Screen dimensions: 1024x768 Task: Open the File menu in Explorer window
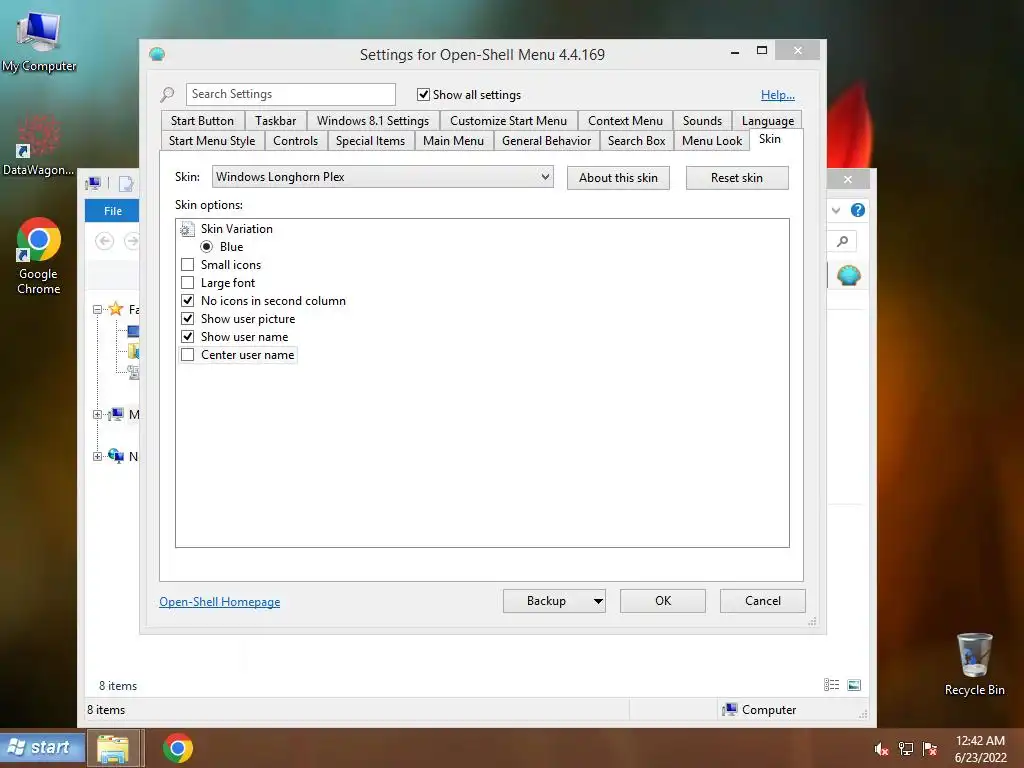coord(112,211)
